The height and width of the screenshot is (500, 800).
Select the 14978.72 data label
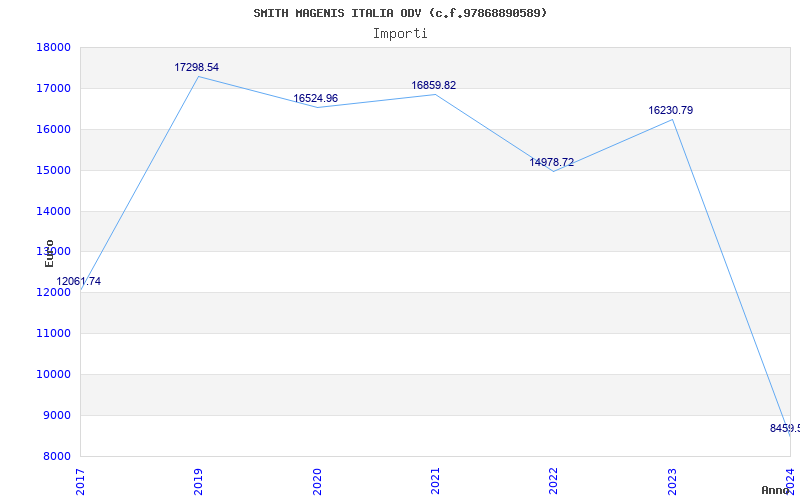[552, 162]
